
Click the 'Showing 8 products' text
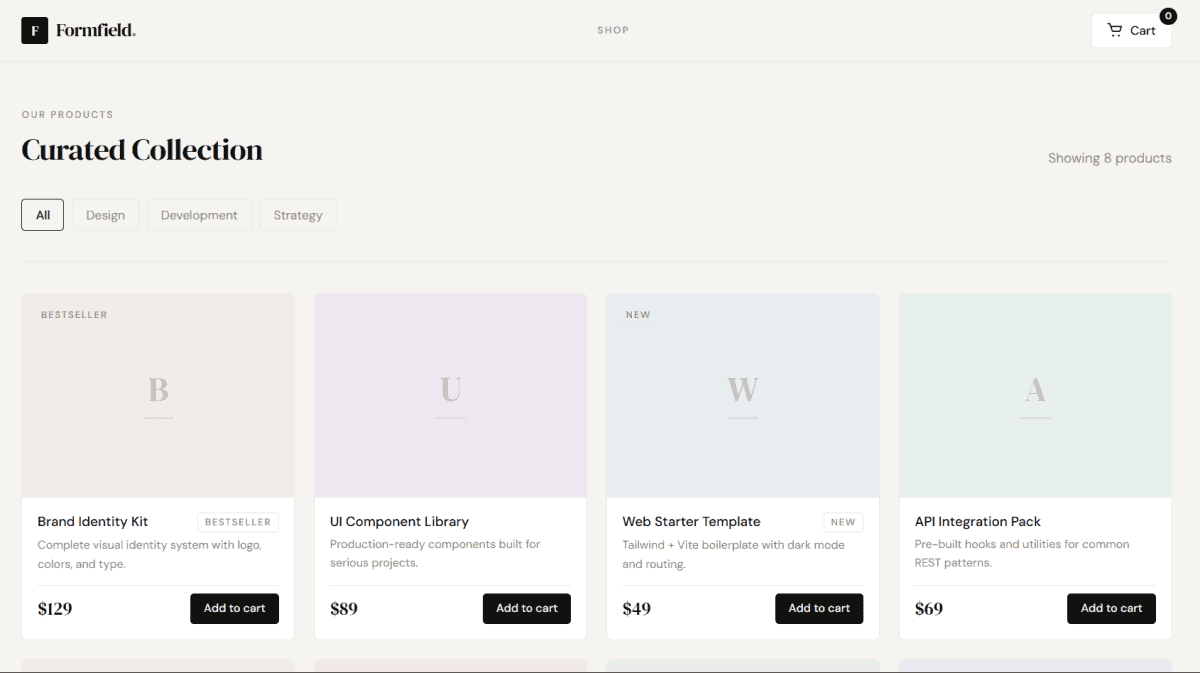[1110, 158]
